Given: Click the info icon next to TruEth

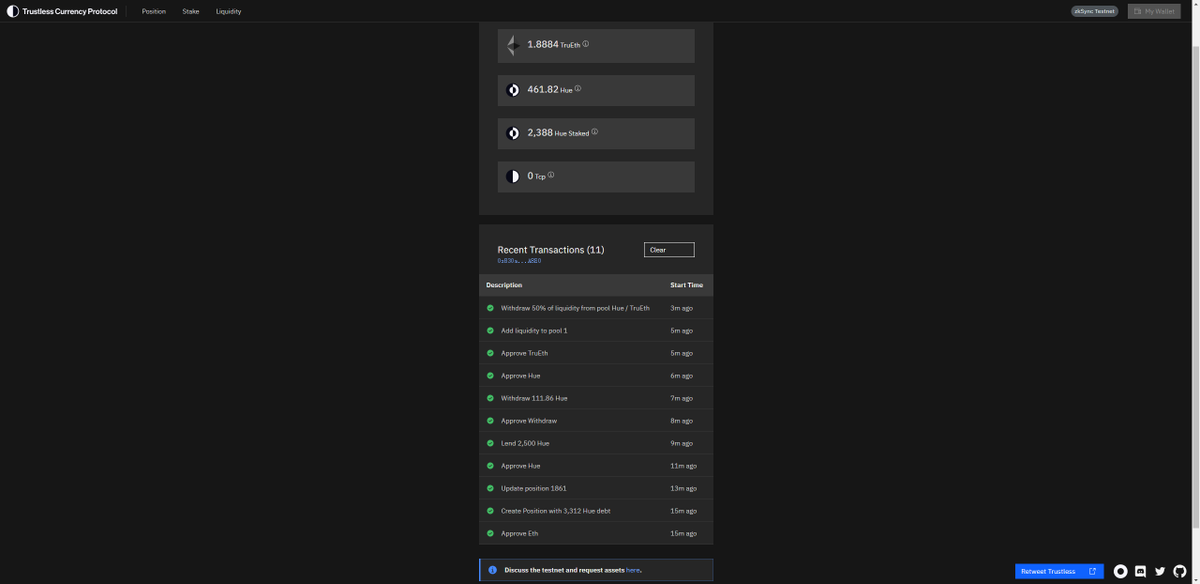Looking at the screenshot, I should (x=586, y=44).
